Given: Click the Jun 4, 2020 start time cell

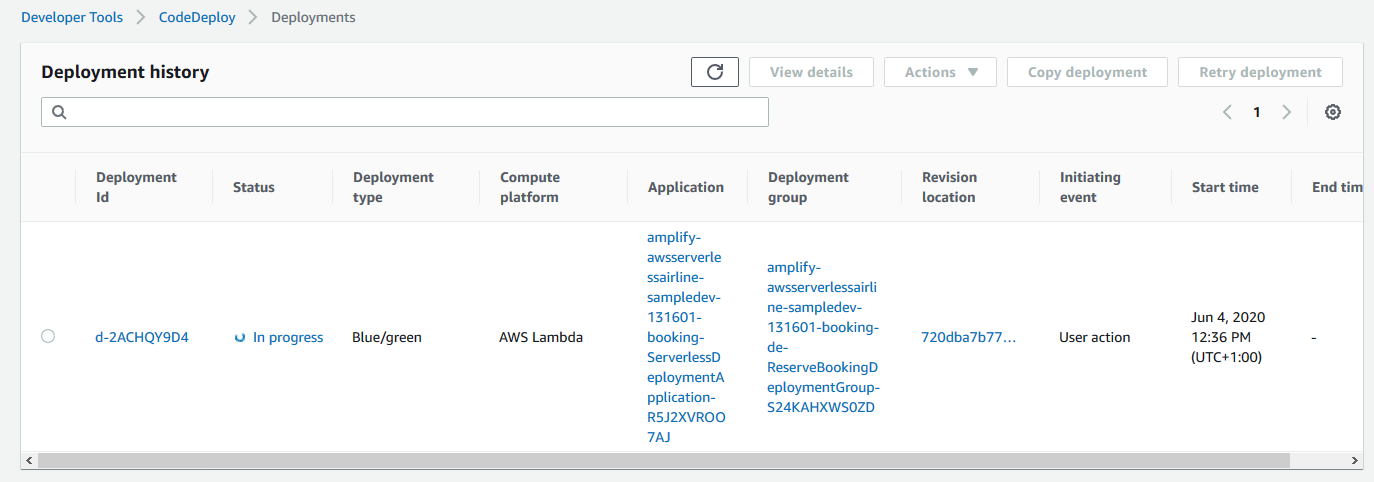Looking at the screenshot, I should [1228, 337].
